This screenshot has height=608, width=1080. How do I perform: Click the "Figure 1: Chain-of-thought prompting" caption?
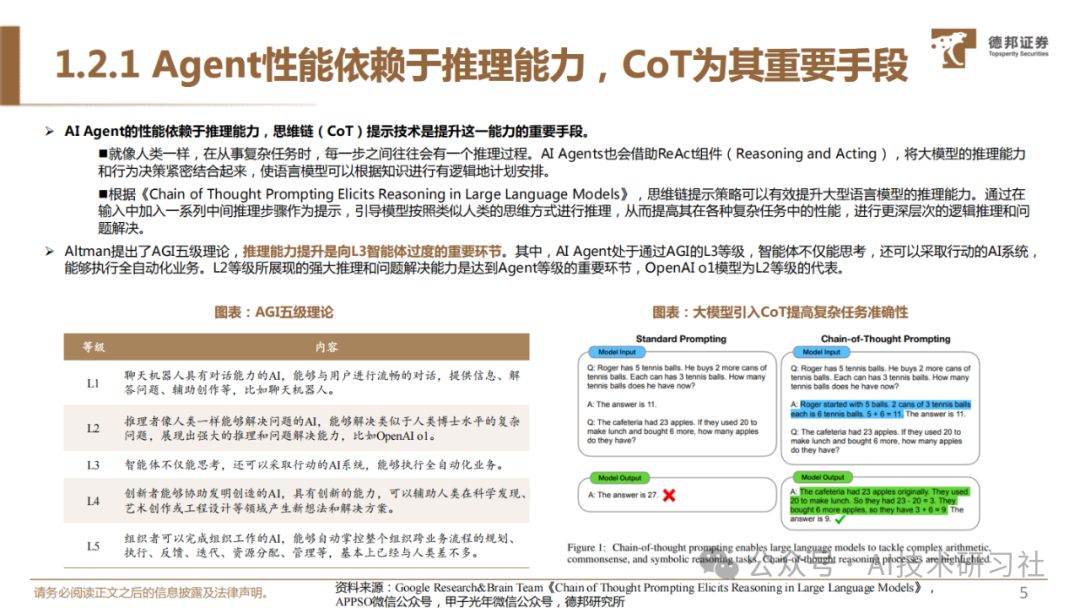[779, 554]
